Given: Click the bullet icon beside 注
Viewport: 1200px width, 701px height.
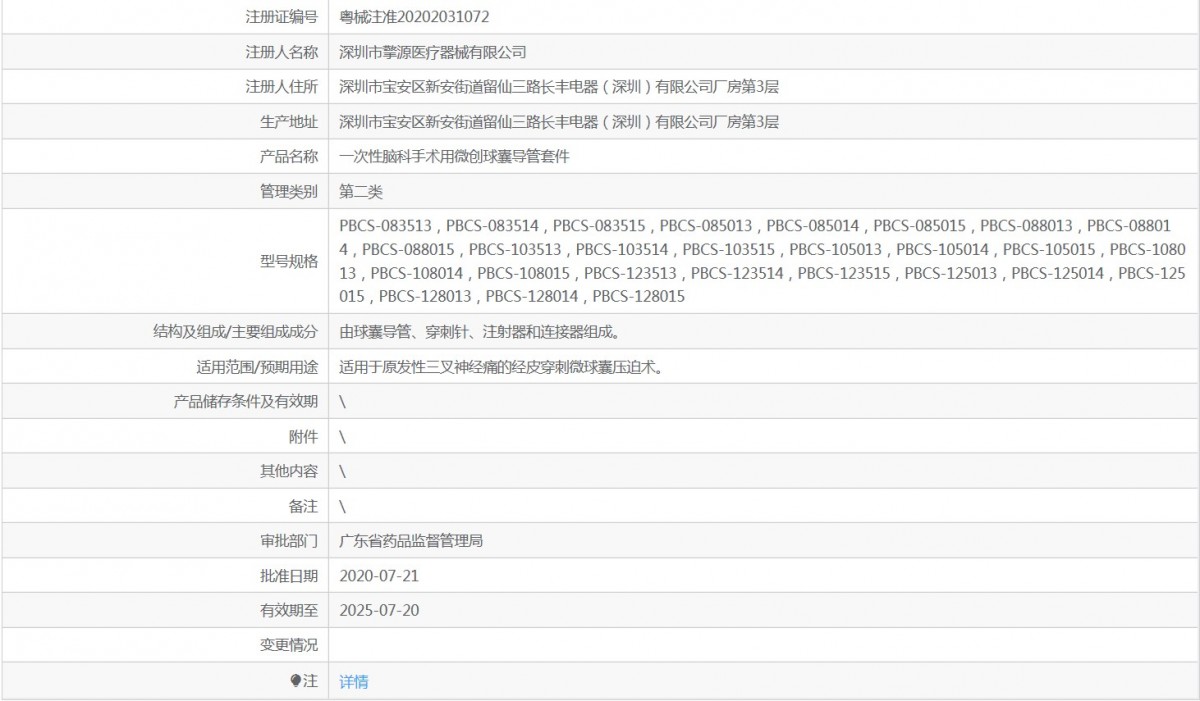Looking at the screenshot, I should 295,681.
